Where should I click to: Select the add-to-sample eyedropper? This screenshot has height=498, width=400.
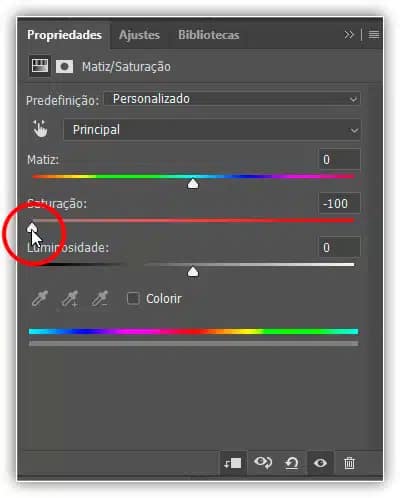tap(70, 298)
